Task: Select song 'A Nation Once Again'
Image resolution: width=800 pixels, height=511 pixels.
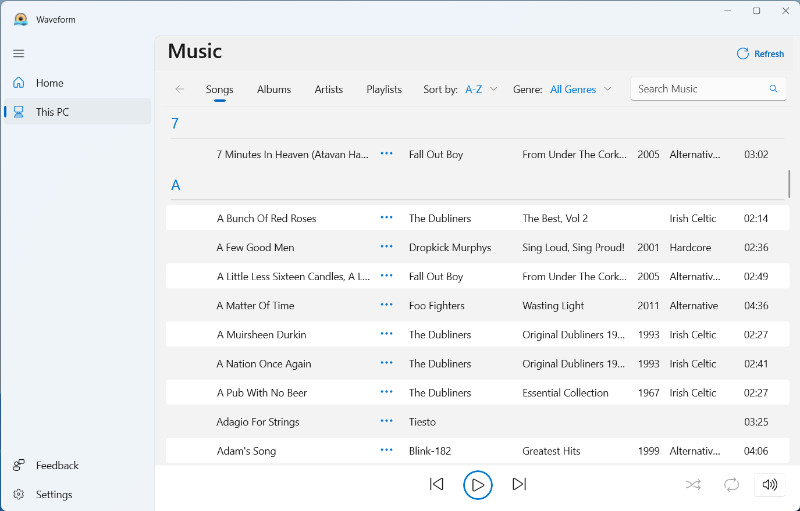Action: [264, 364]
